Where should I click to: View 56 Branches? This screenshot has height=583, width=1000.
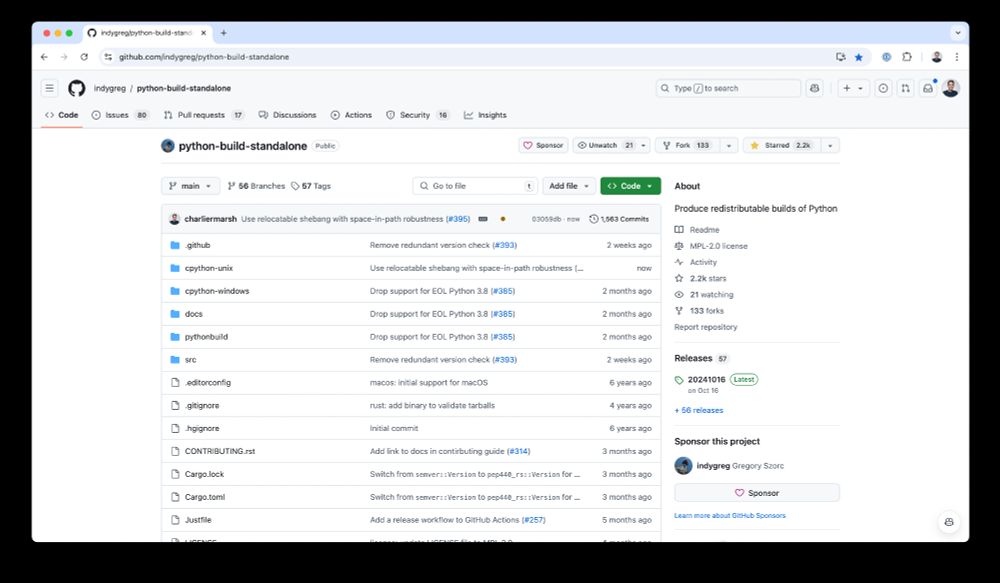pyautogui.click(x=256, y=186)
